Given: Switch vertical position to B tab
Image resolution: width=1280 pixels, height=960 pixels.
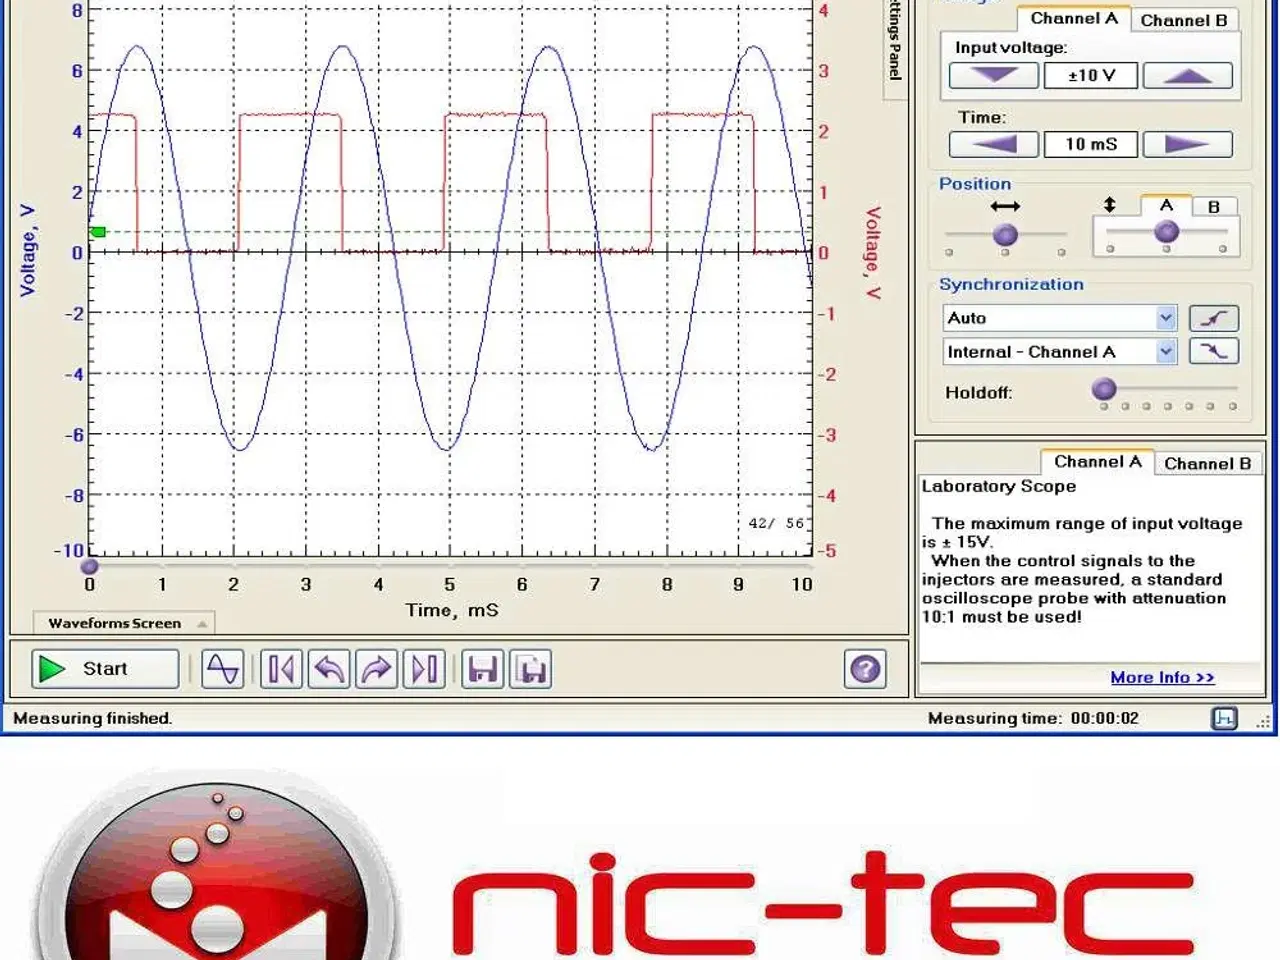Looking at the screenshot, I should coord(1213,206).
